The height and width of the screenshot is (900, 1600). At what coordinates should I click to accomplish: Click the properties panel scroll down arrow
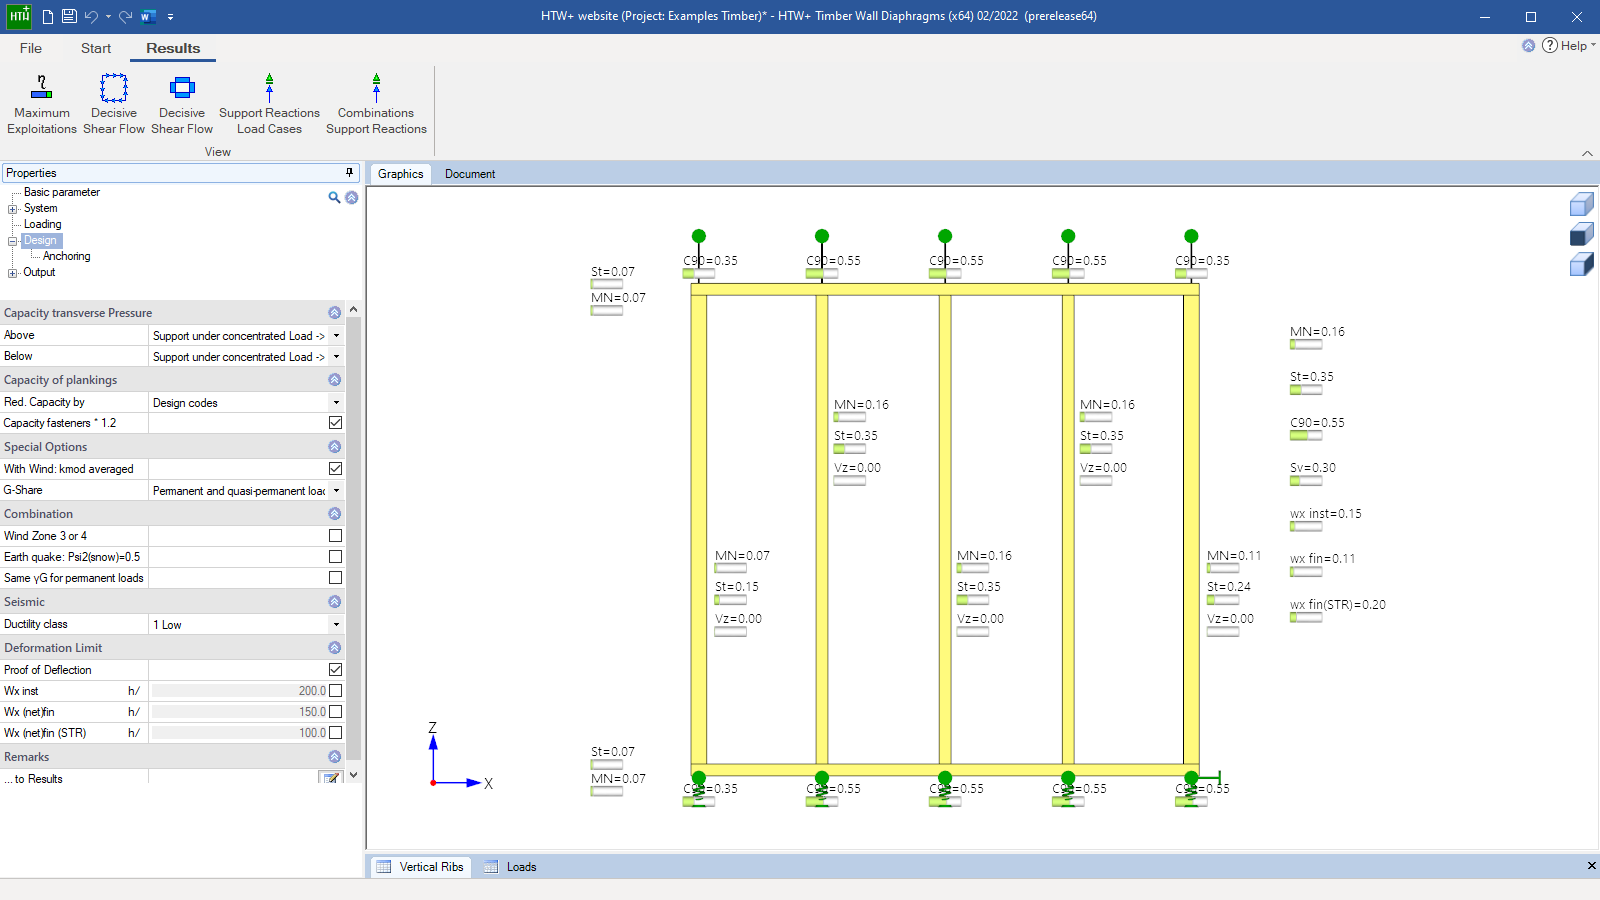tap(353, 775)
